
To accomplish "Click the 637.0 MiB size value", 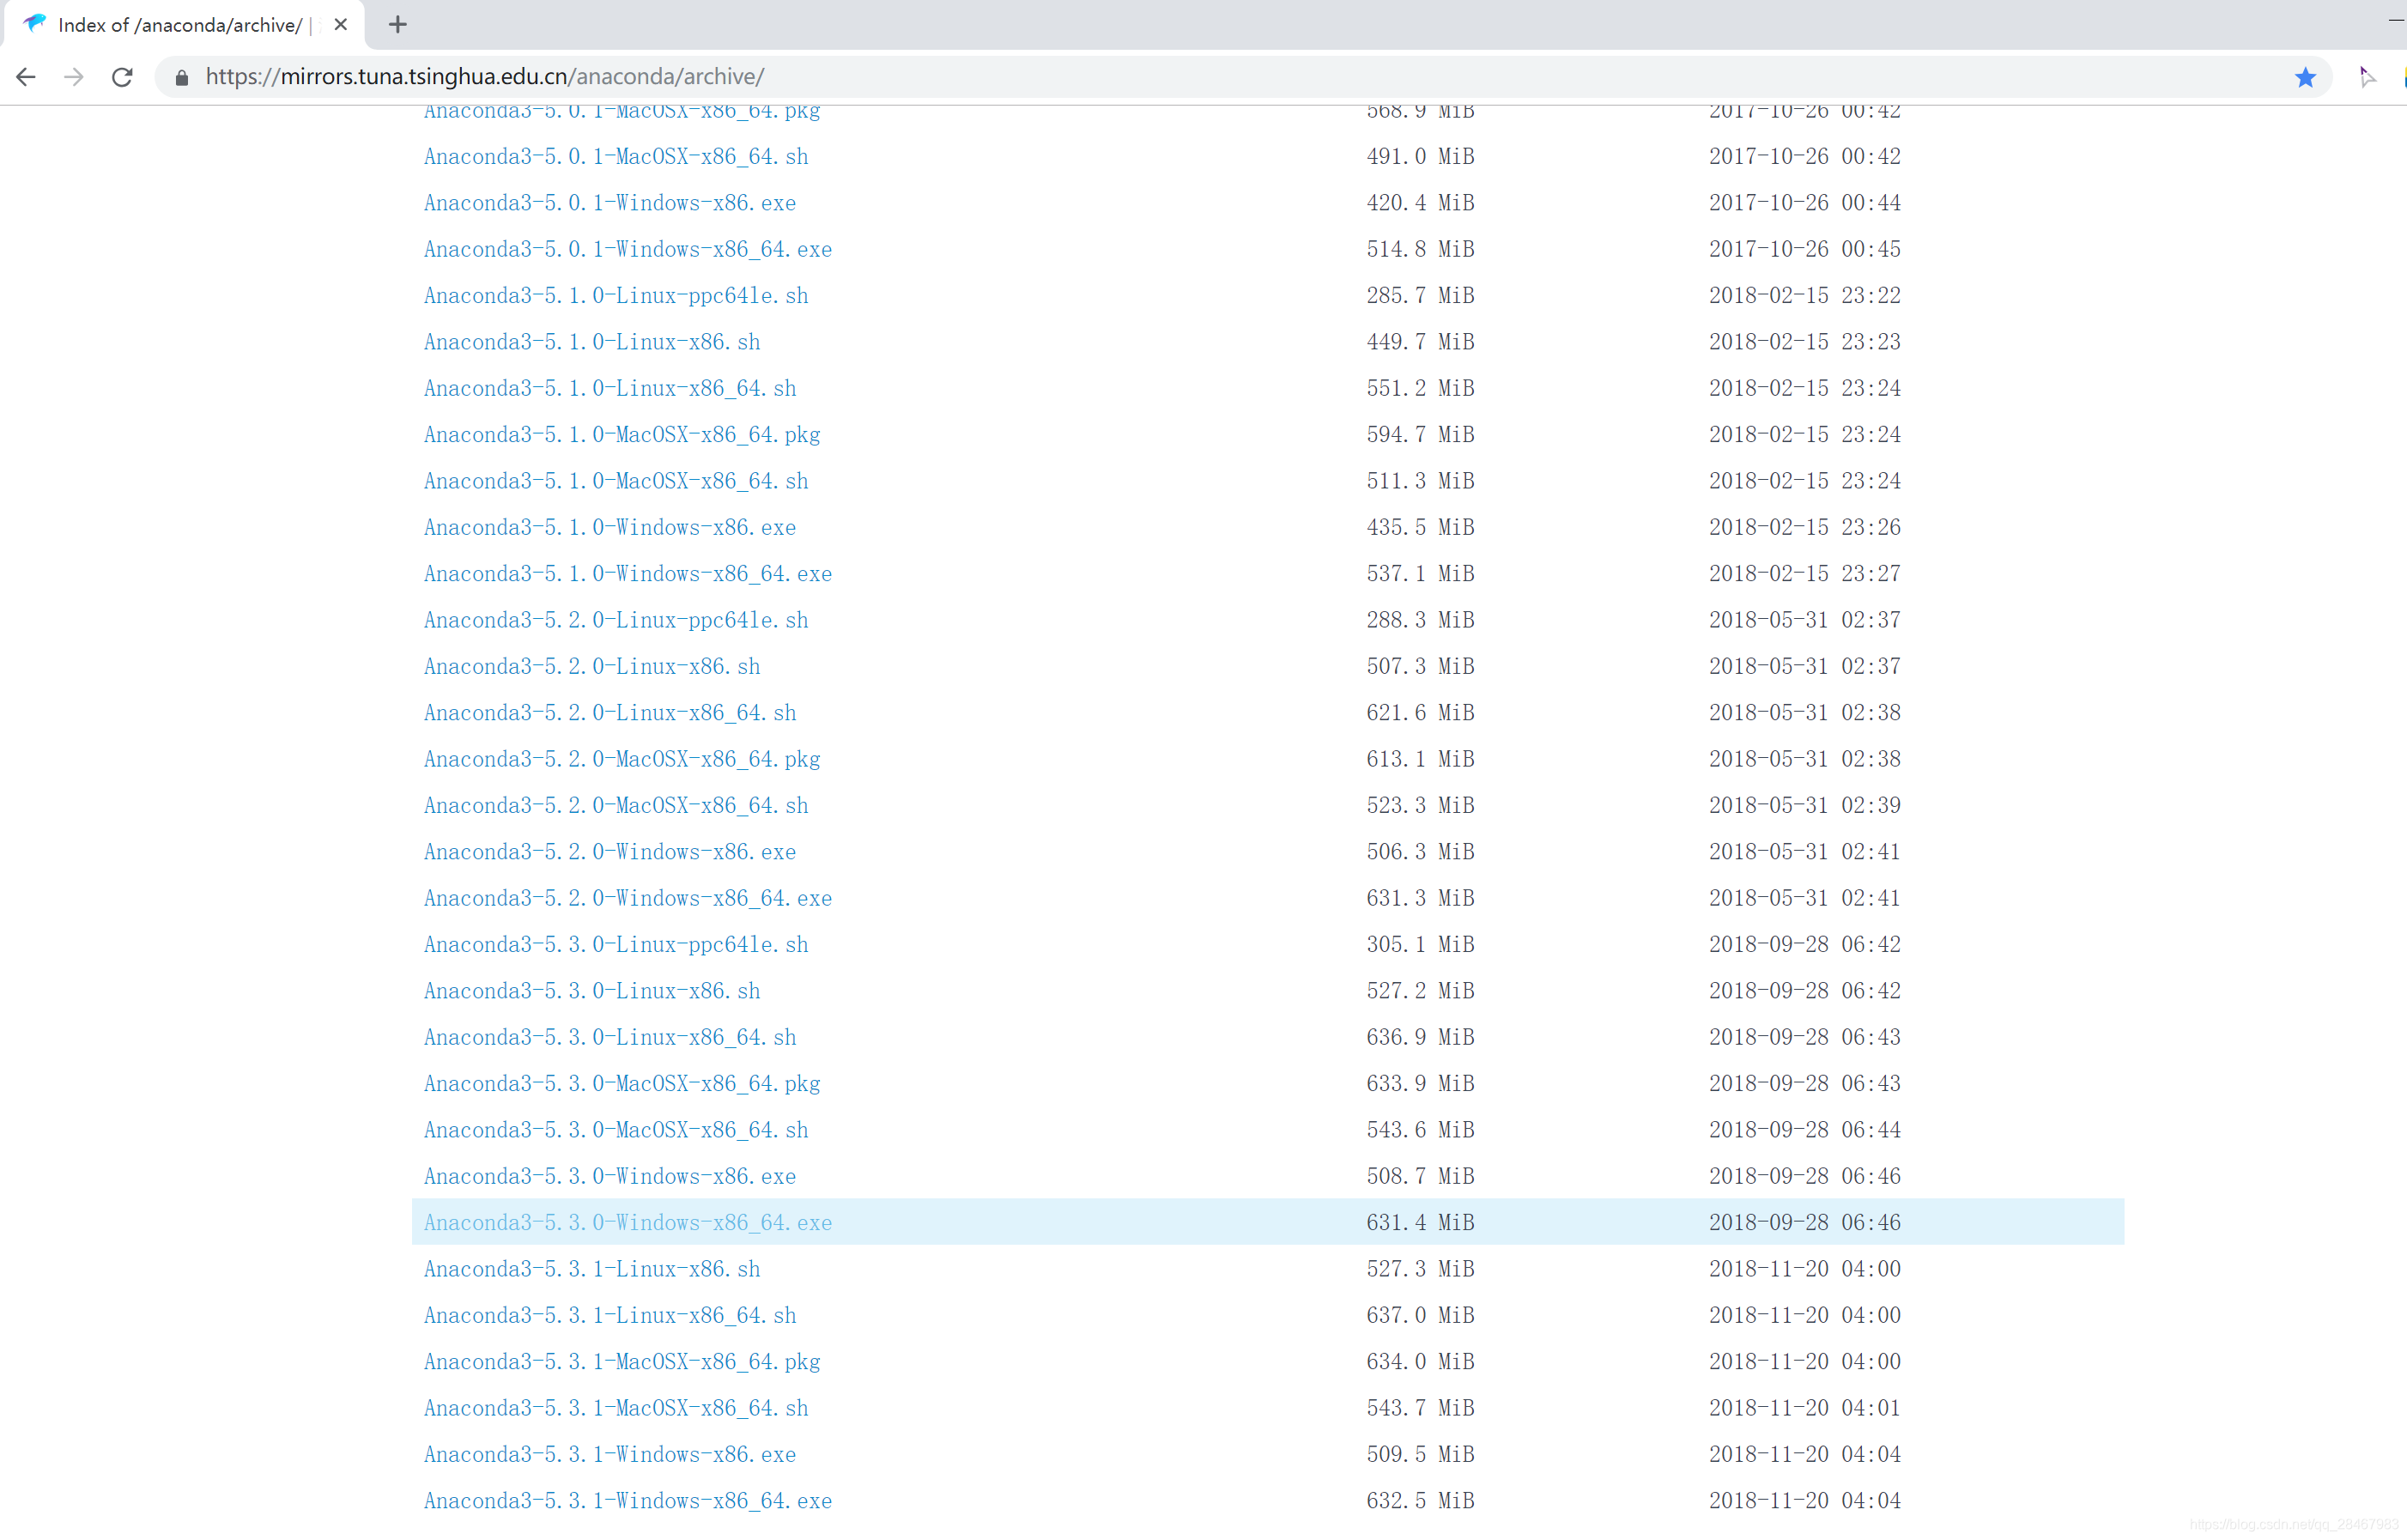I will click(x=1421, y=1315).
